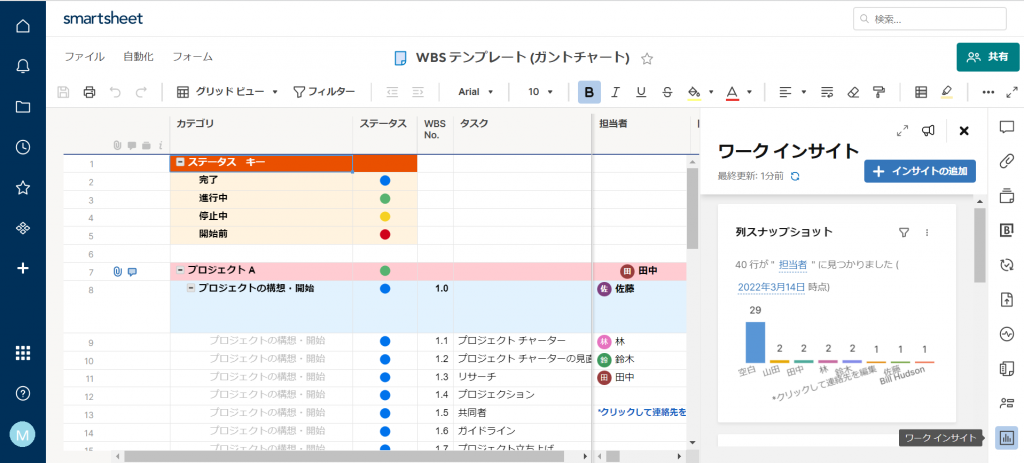Screen dimensions: 1024x463
Task: Open the more options ellipsis in toolbar
Action: (x=988, y=92)
